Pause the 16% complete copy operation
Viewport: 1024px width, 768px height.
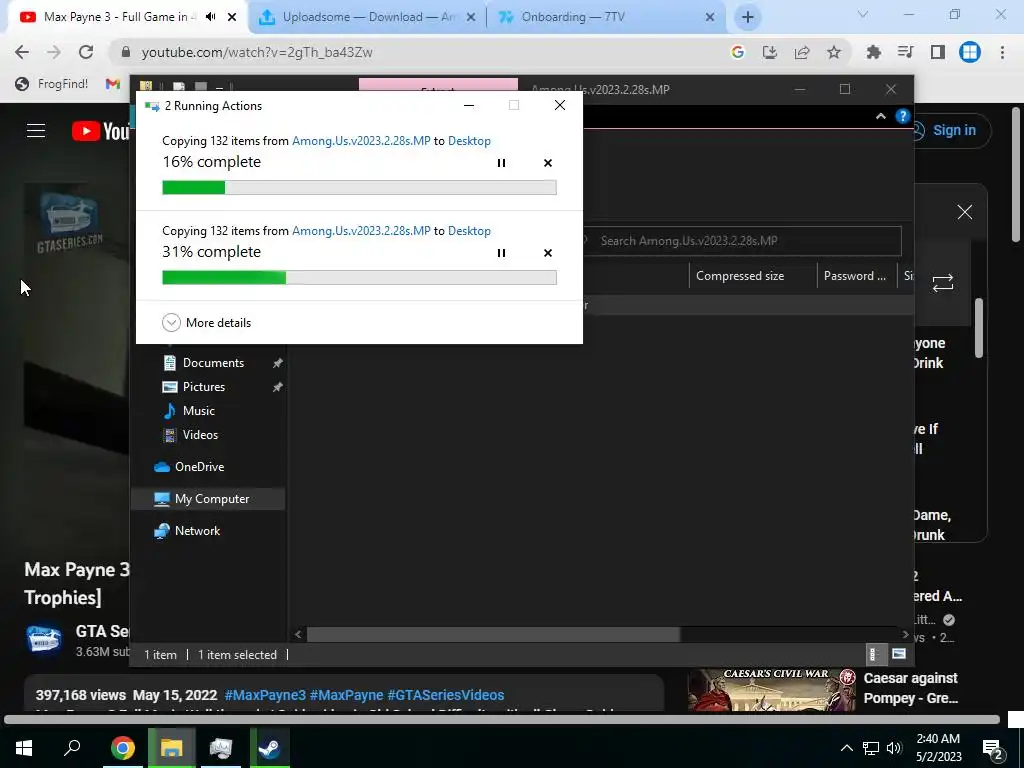pos(501,163)
